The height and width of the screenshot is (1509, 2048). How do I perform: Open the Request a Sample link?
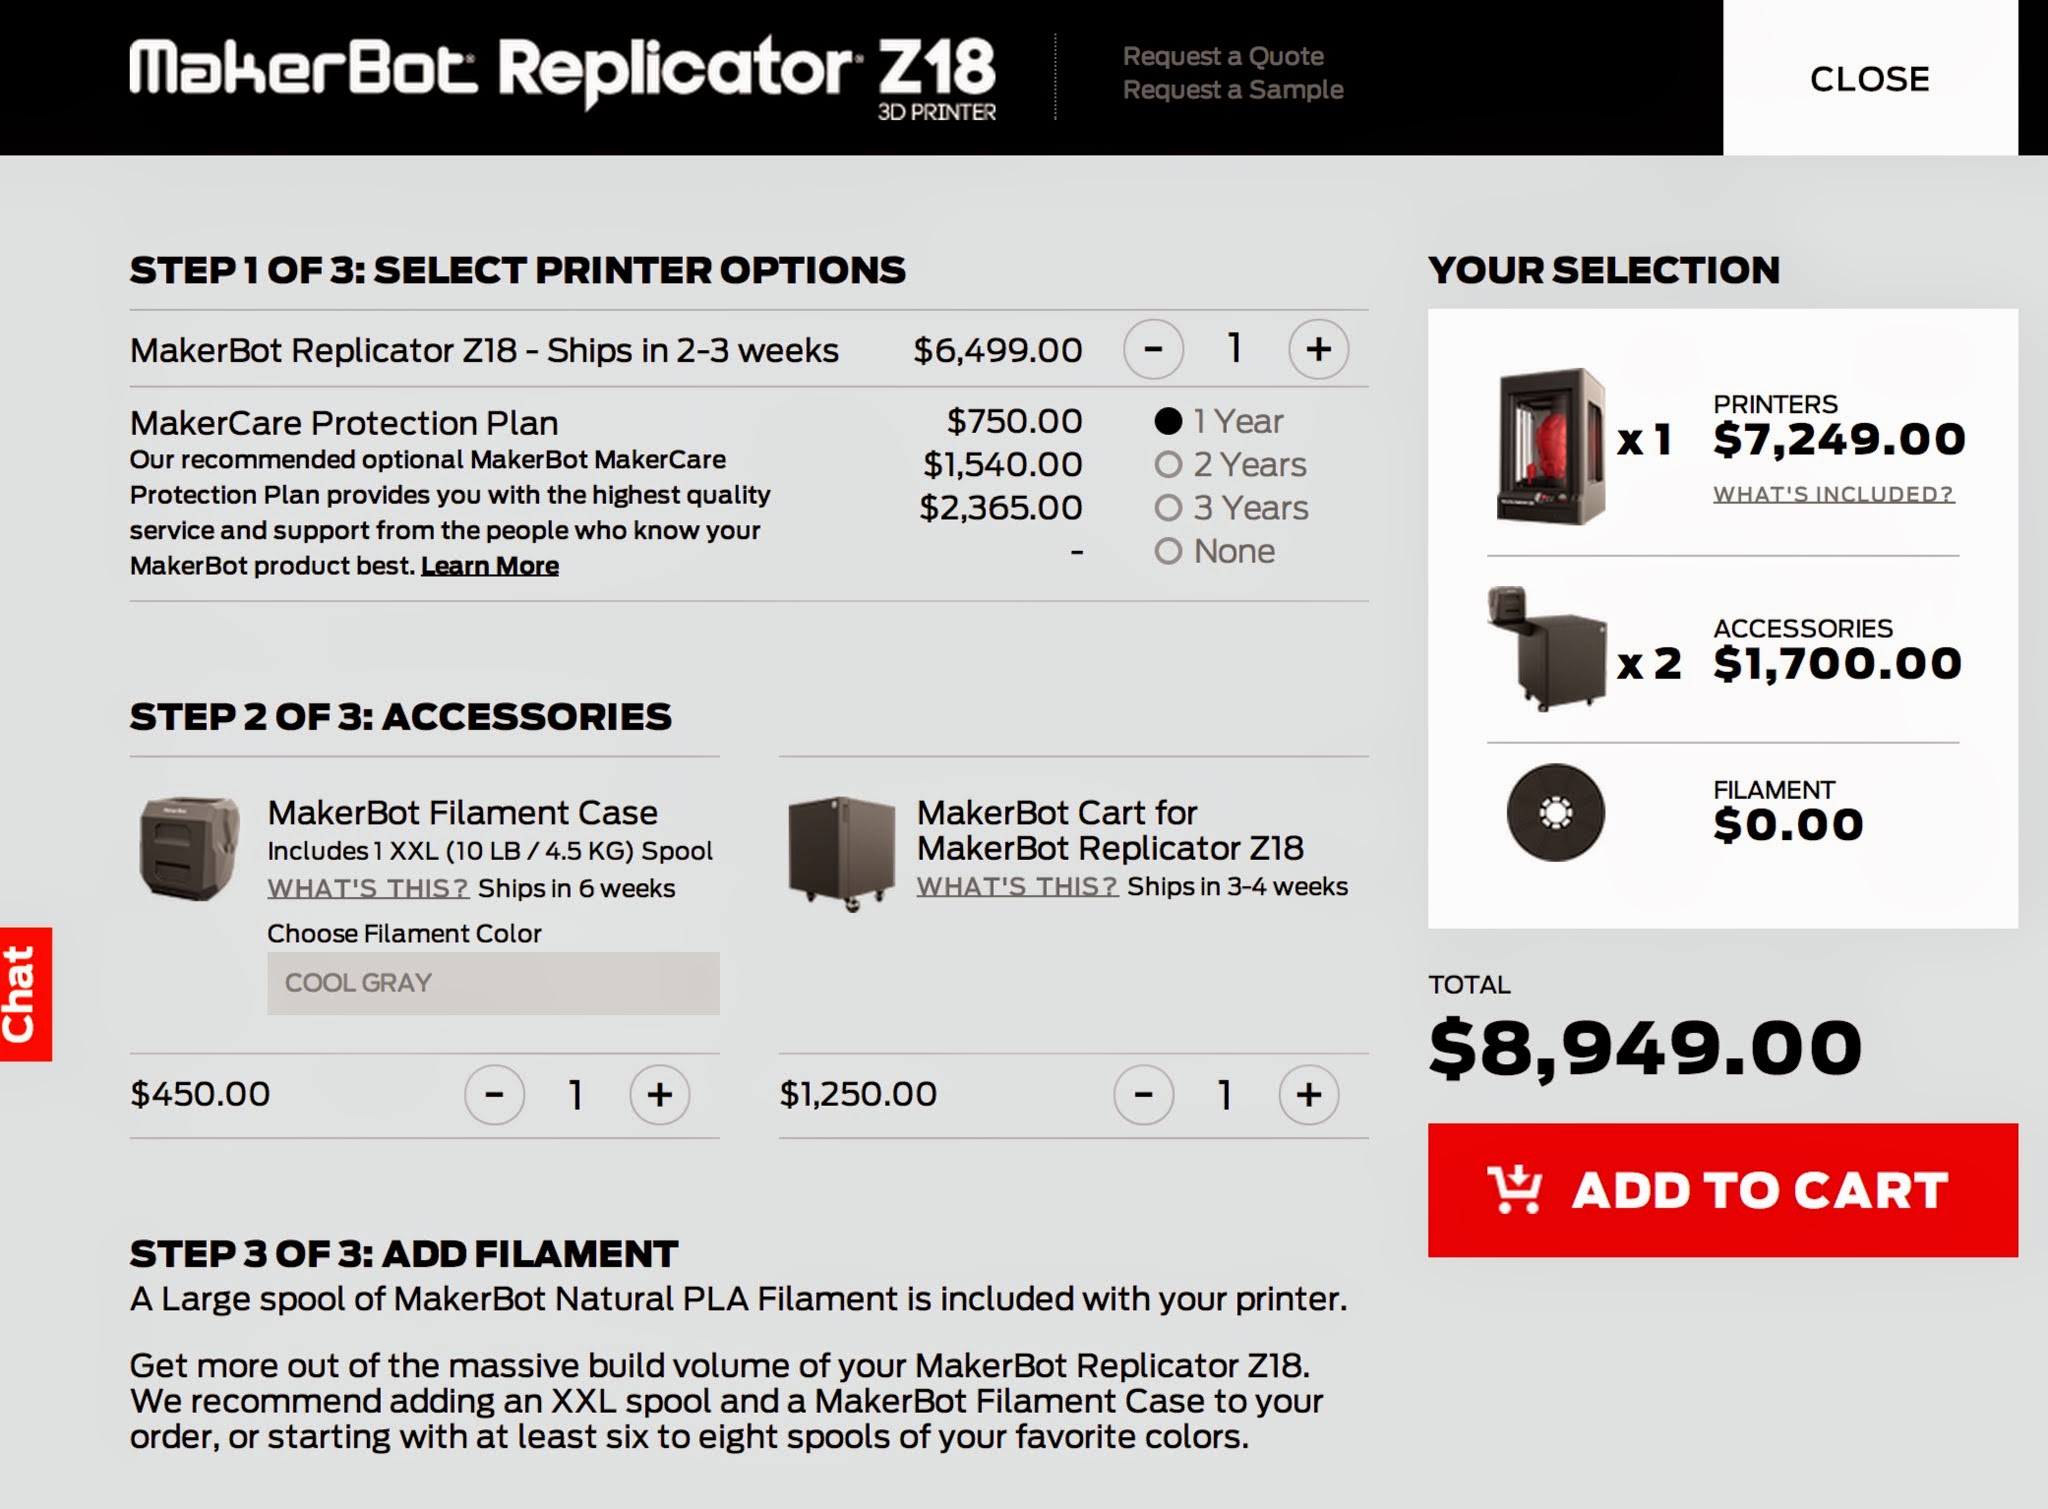click(1232, 90)
